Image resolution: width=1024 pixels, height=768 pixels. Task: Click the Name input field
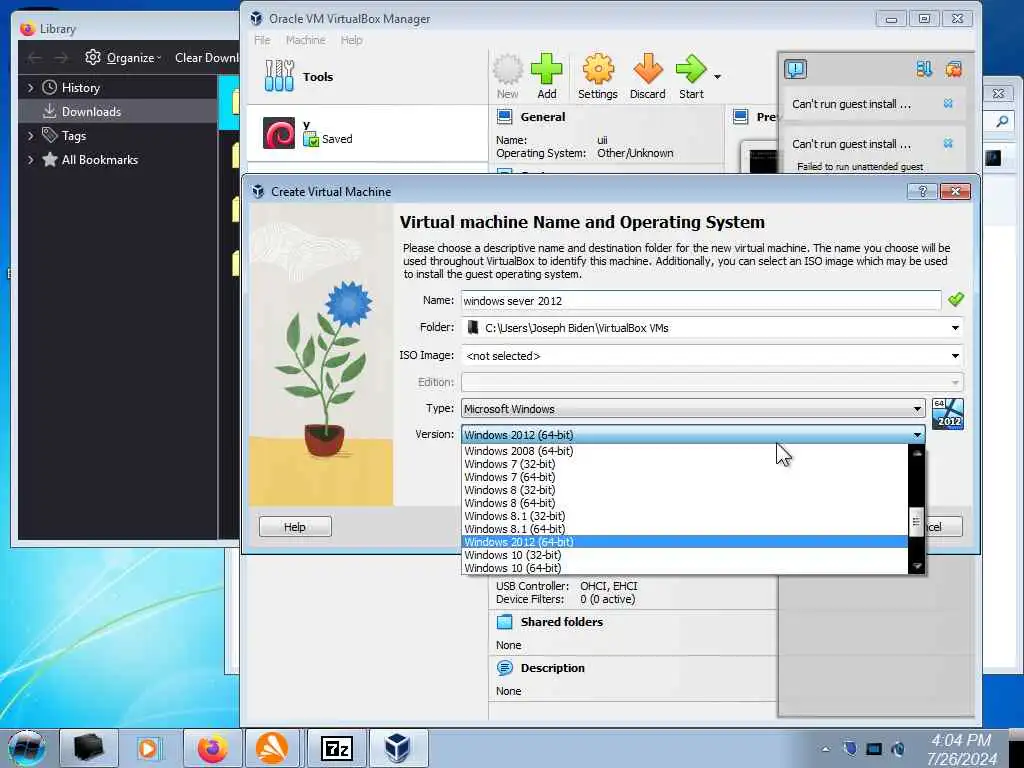[x=701, y=300]
